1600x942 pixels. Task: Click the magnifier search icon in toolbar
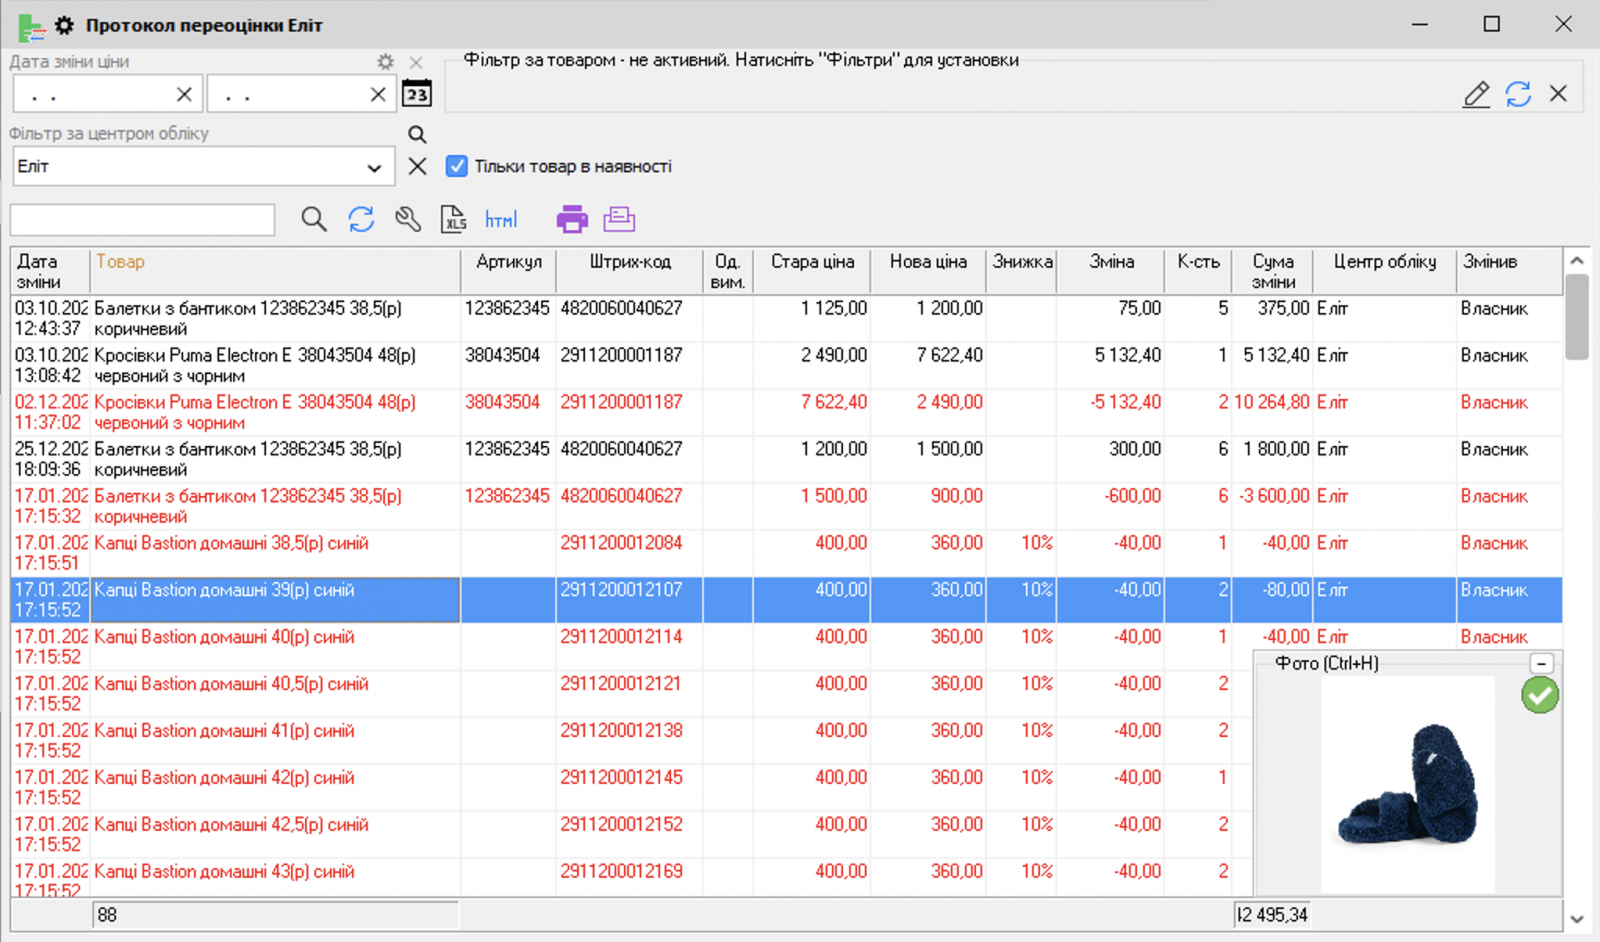pos(314,219)
